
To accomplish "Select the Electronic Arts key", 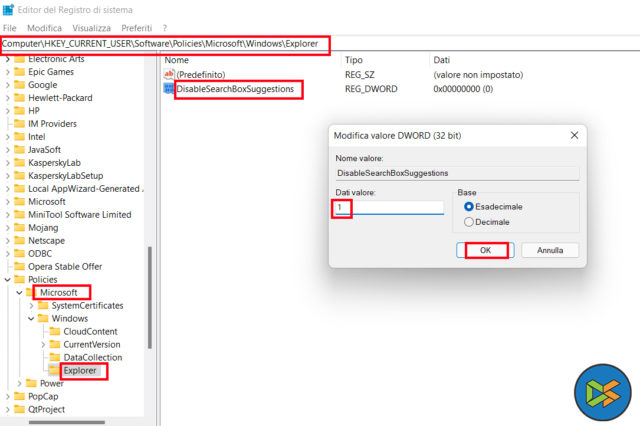I will pos(56,59).
